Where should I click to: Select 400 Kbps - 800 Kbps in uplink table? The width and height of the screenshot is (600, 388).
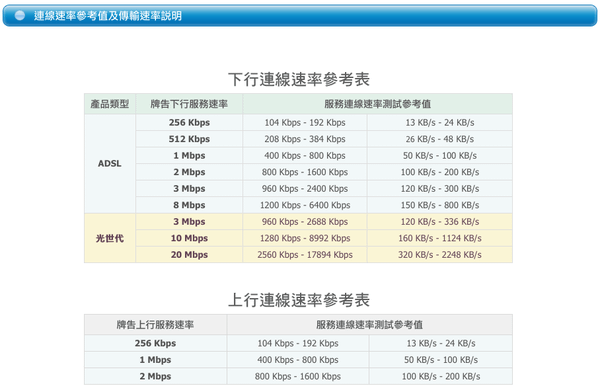point(298,360)
